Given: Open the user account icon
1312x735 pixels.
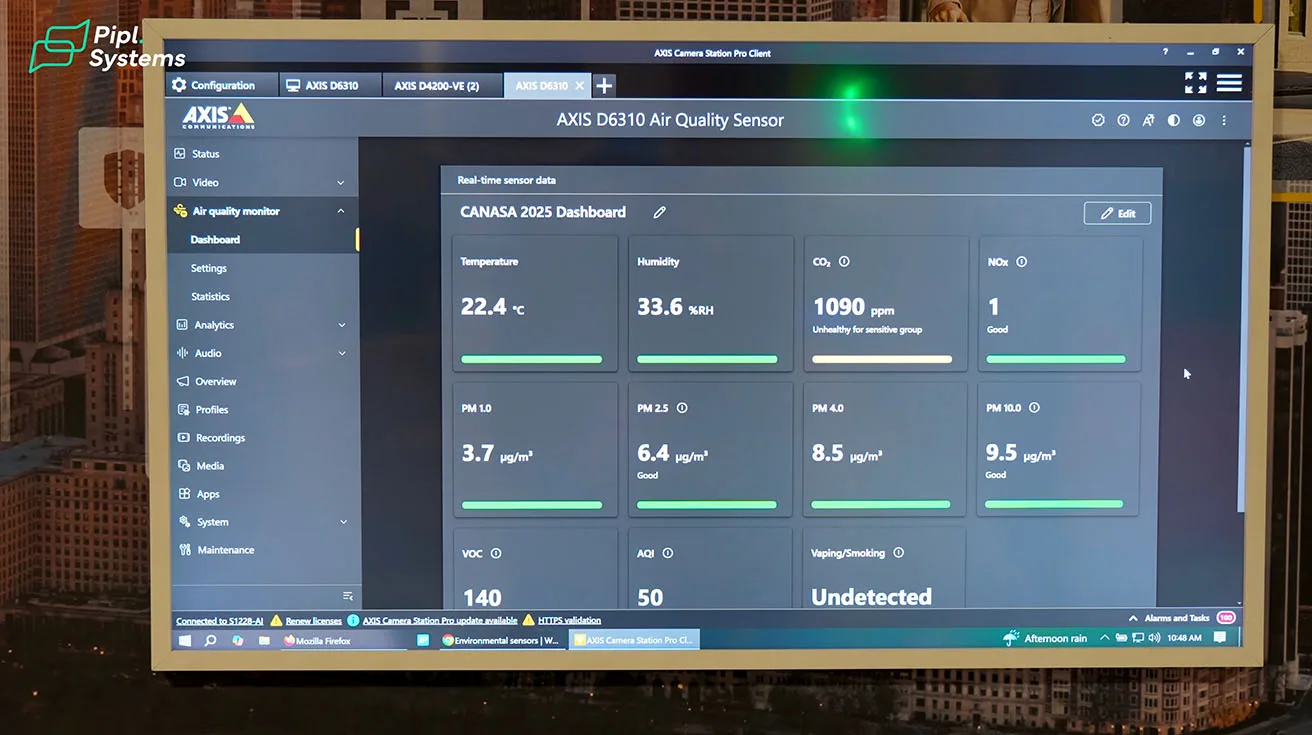Looking at the screenshot, I should click(x=1198, y=120).
